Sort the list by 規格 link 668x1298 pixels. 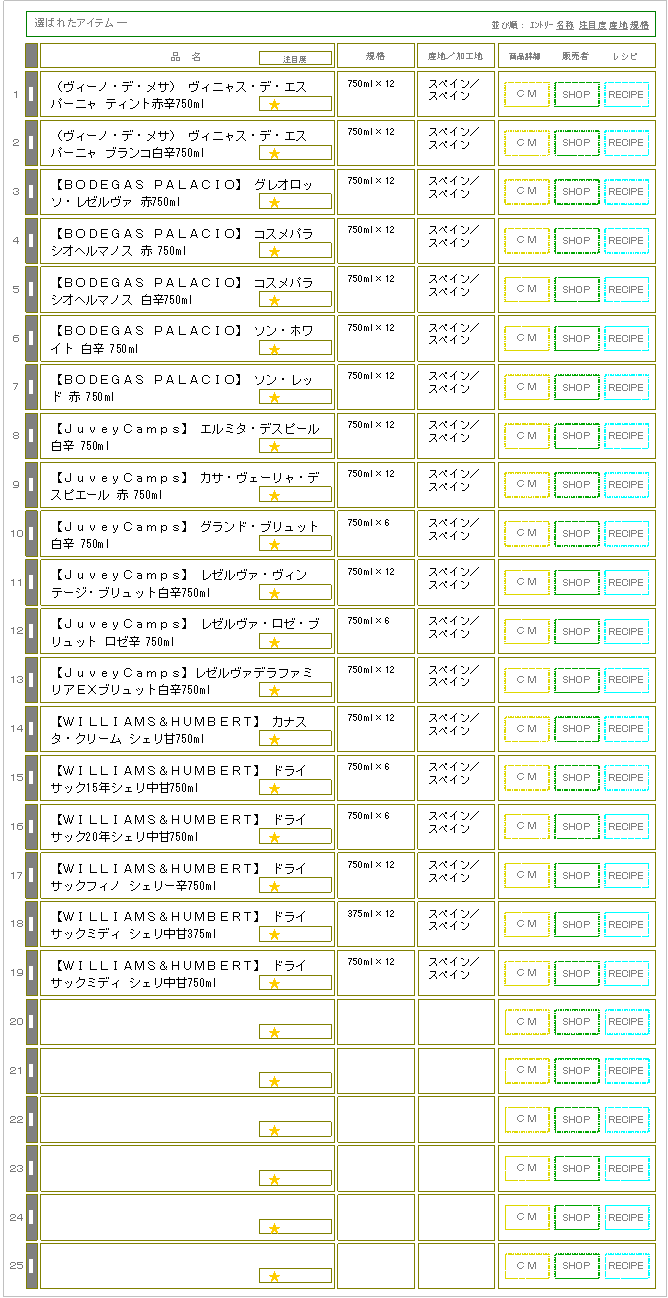point(640,24)
